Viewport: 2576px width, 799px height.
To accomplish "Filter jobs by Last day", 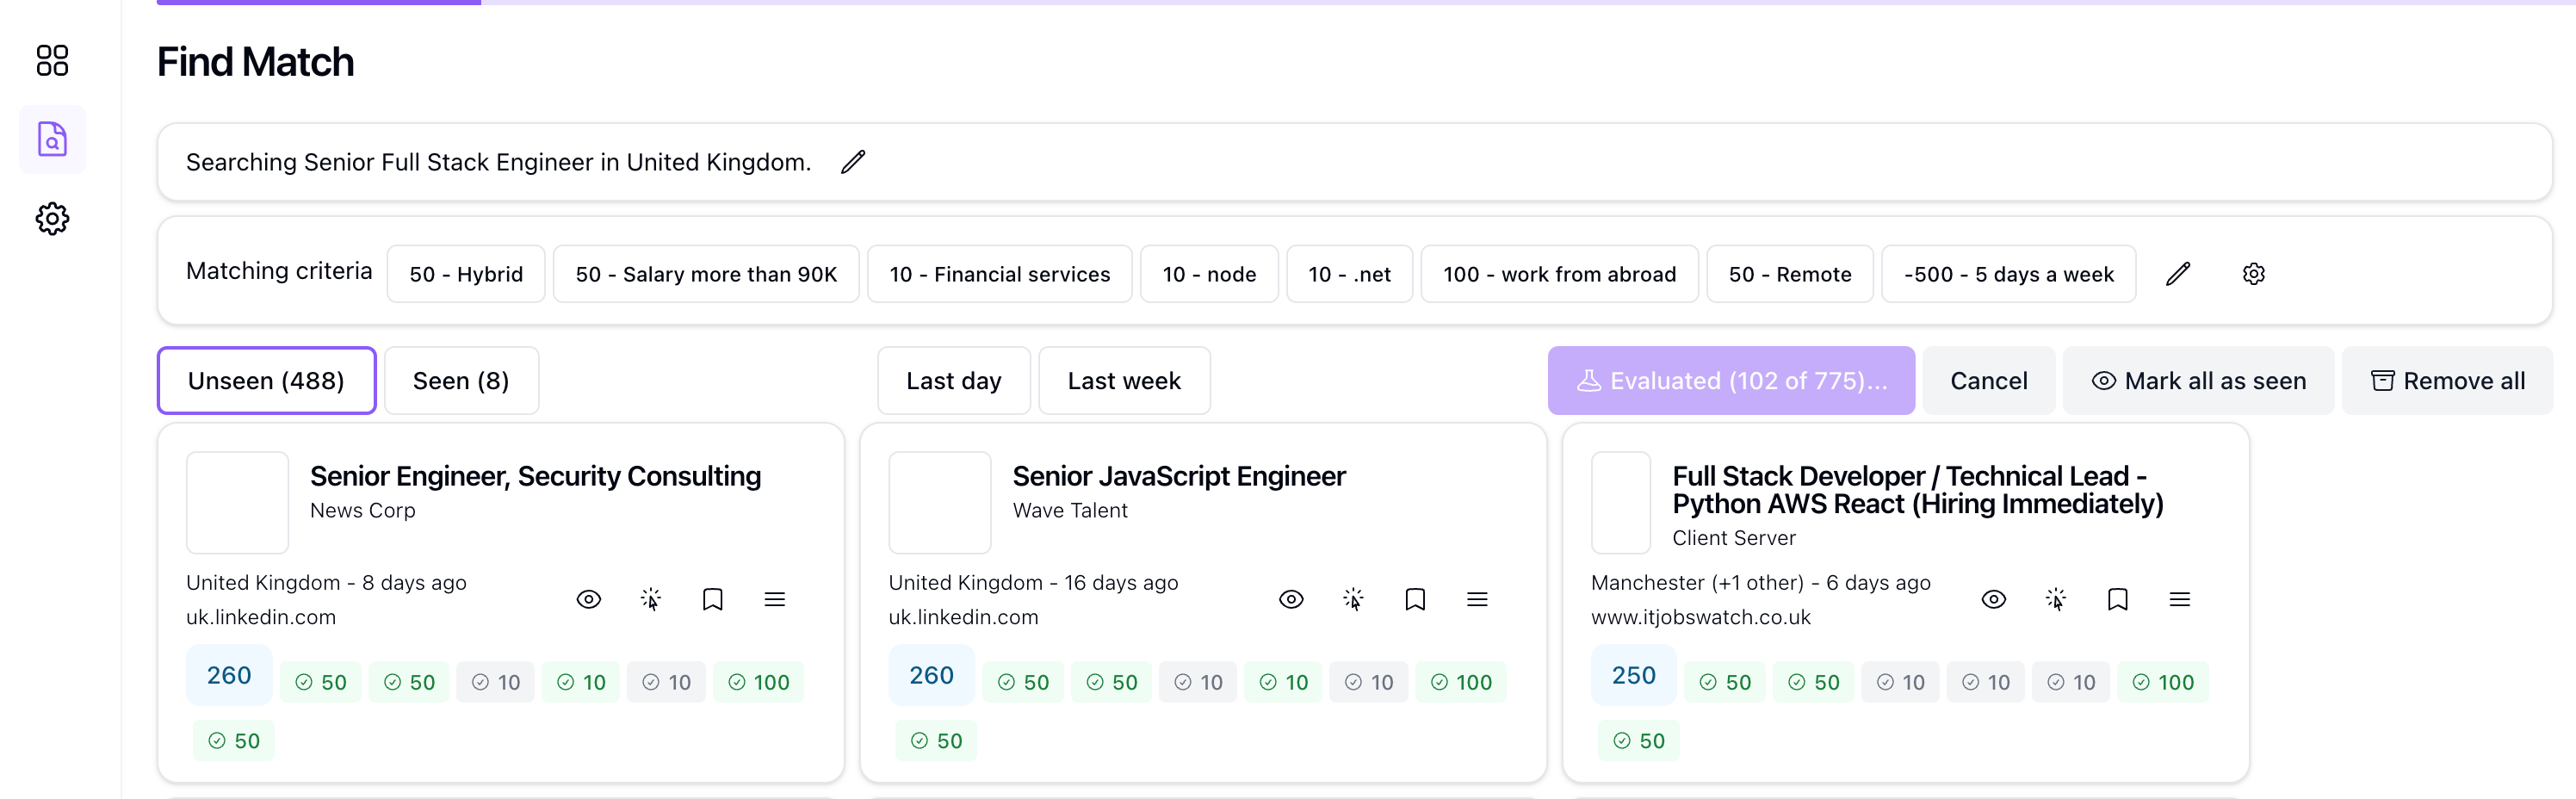I will tap(954, 381).
